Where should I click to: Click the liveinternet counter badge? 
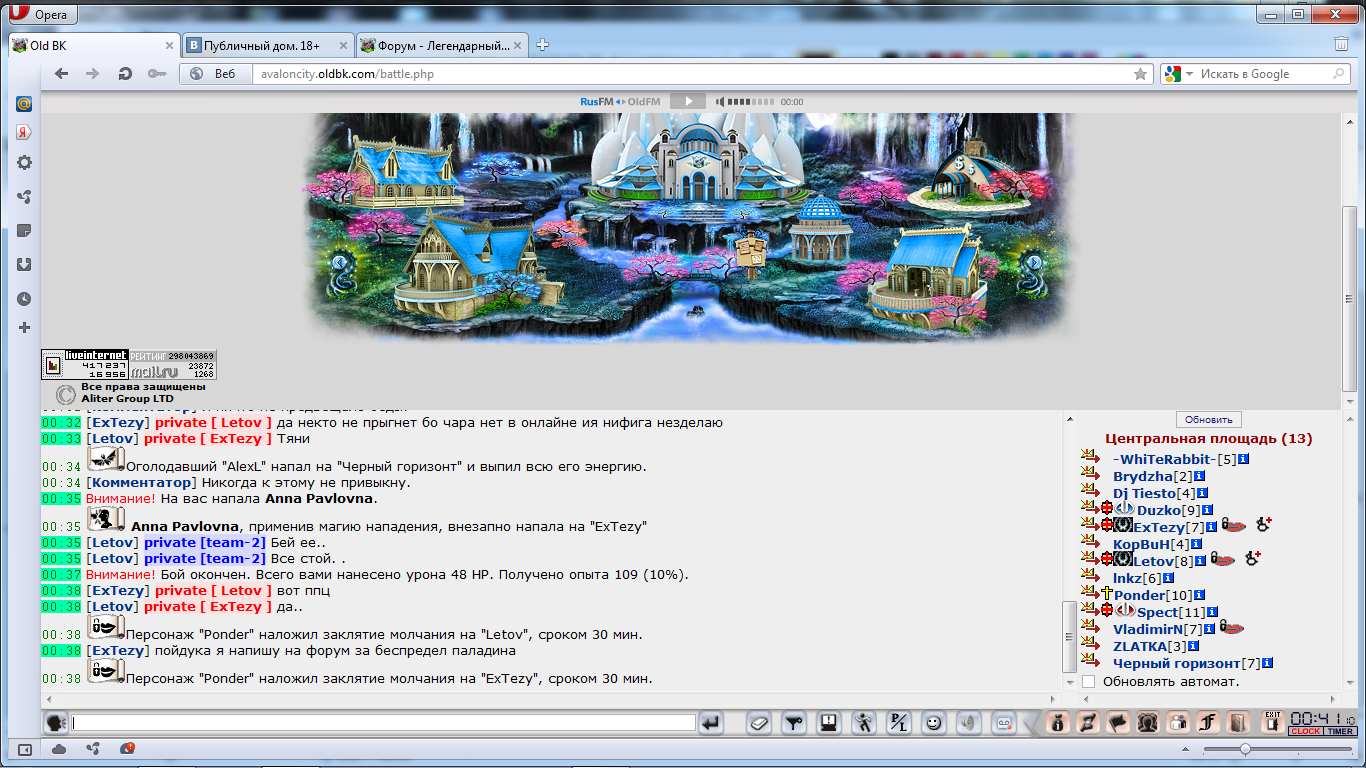[x=85, y=364]
